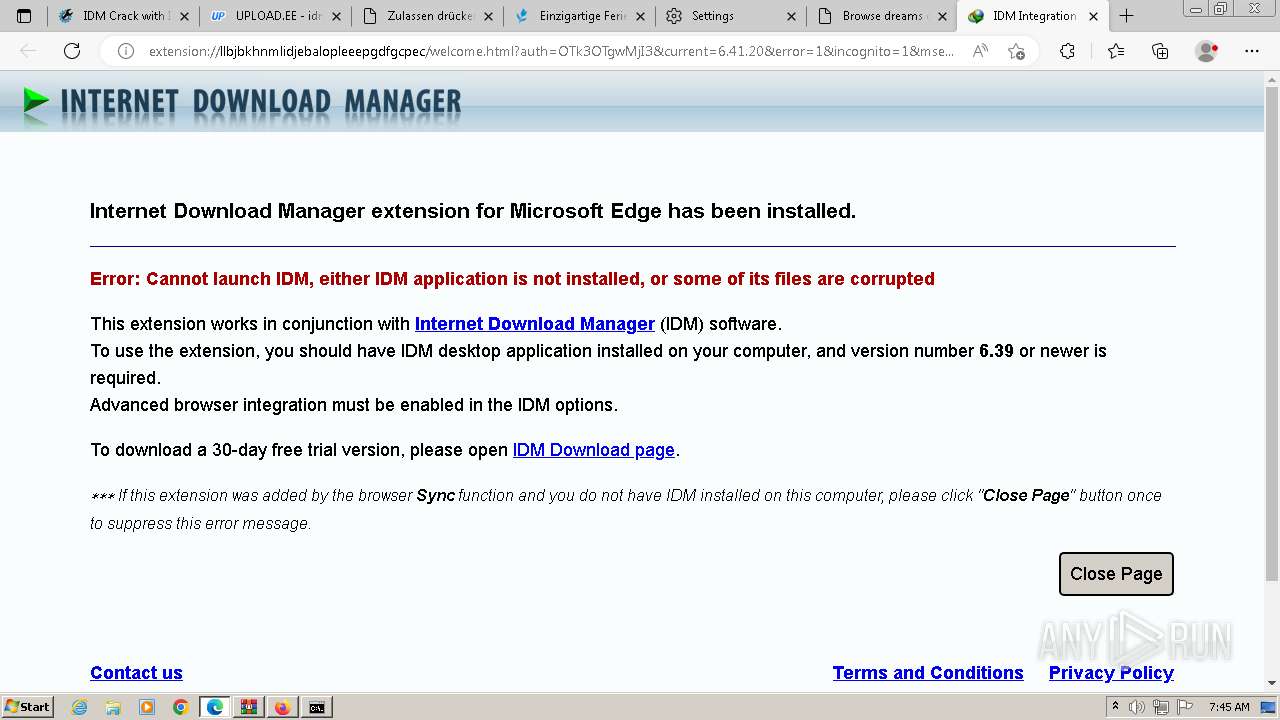Open Action Center flag icon
This screenshot has width=1280, height=720.
pos(1184,707)
